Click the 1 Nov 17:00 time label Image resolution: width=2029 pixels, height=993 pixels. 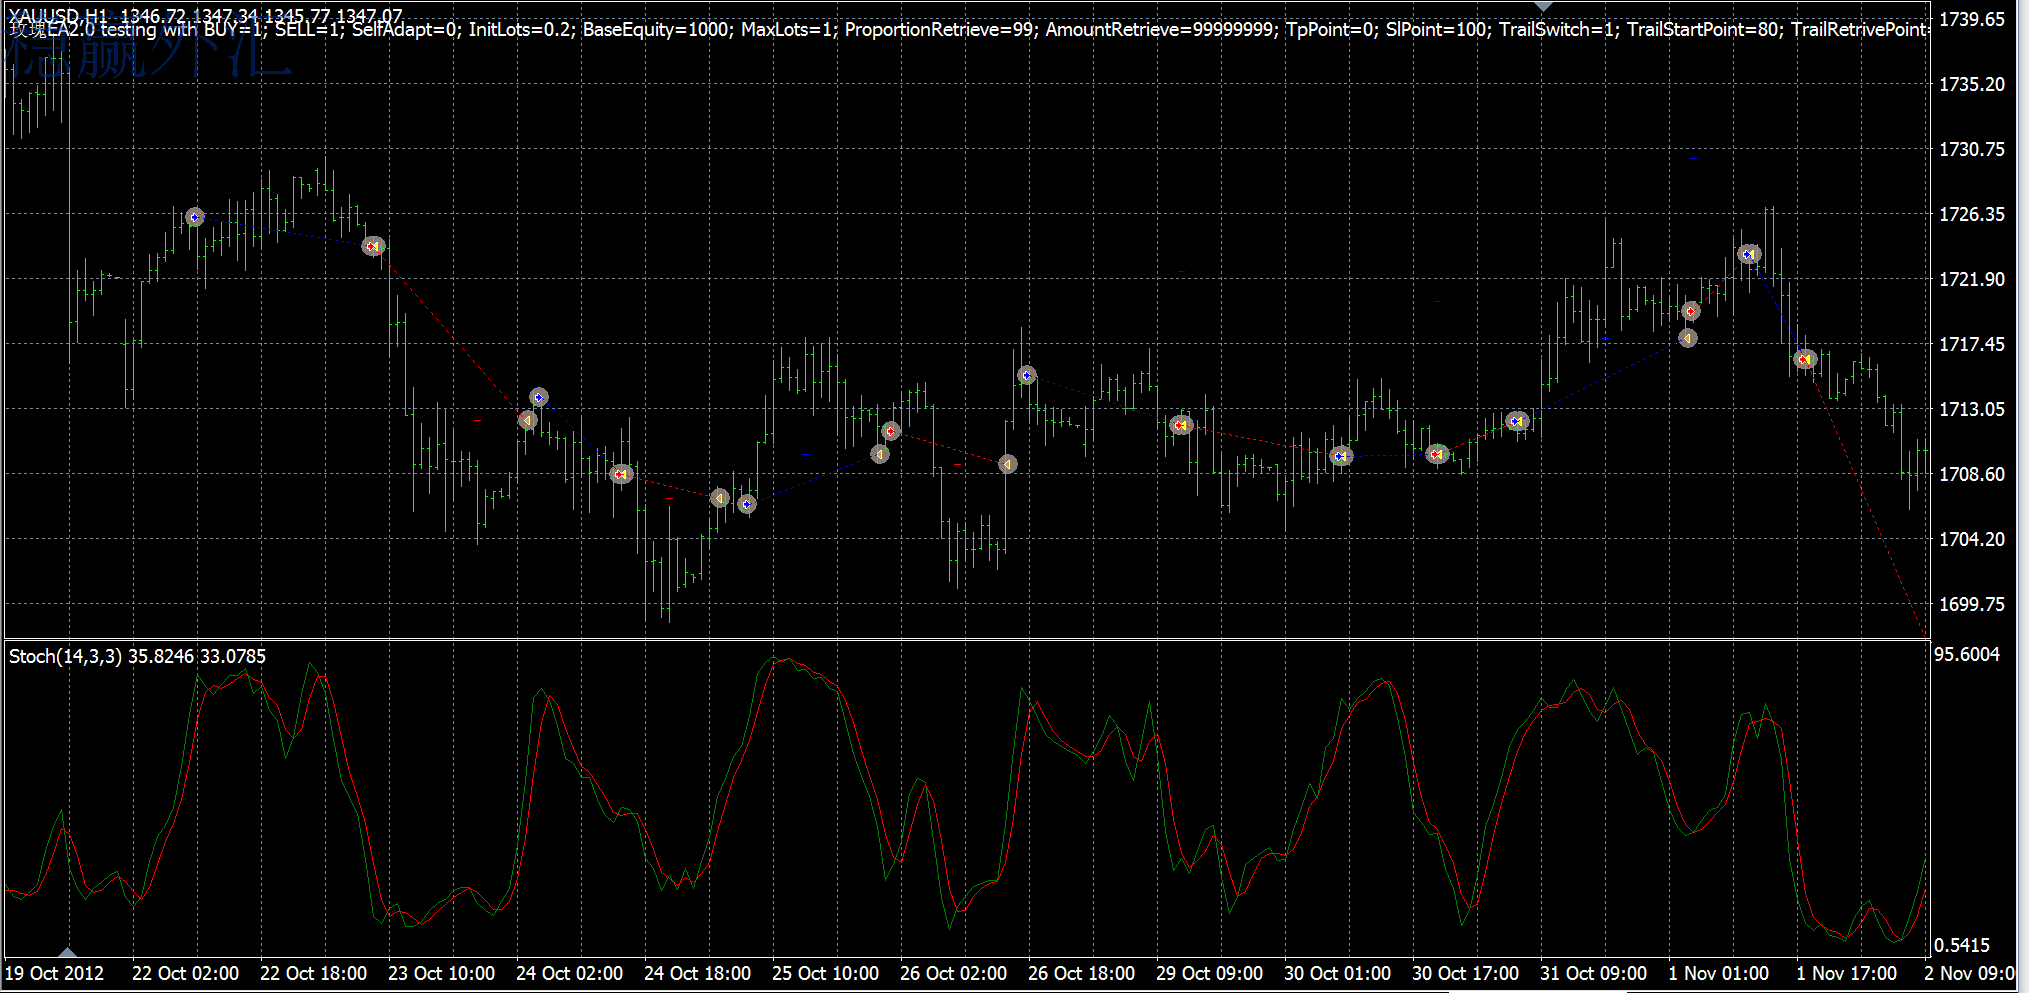1846,973
